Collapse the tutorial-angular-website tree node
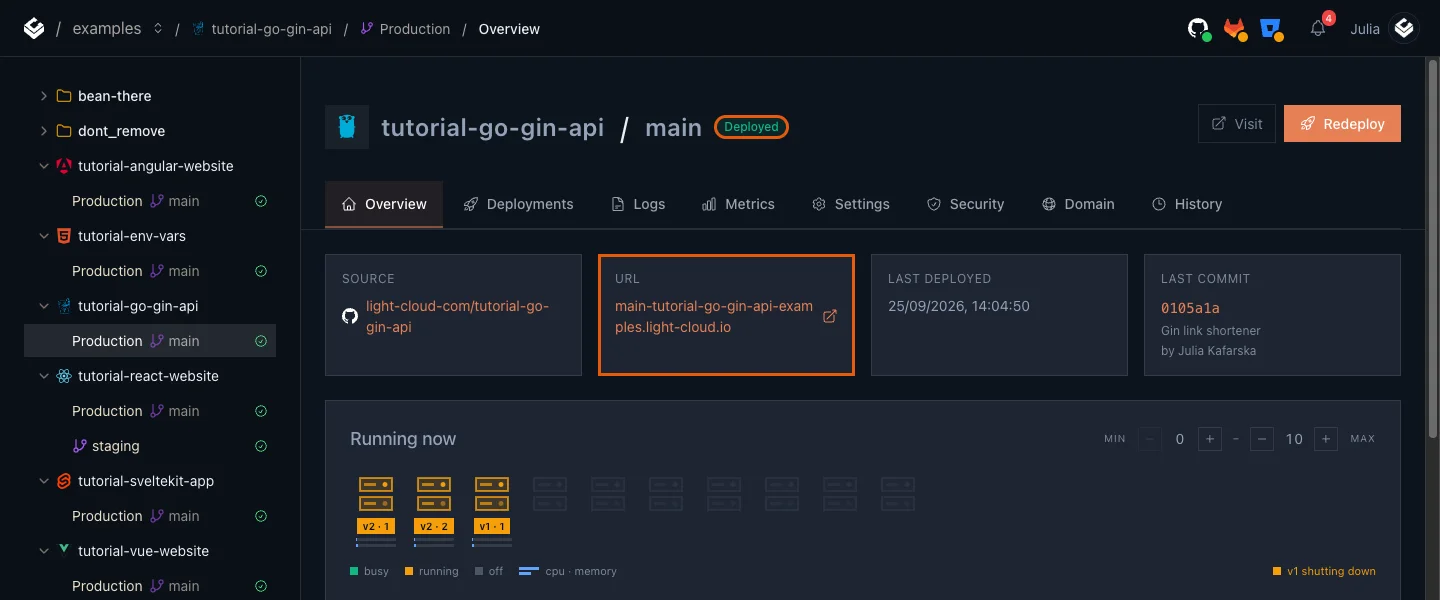Screen dimensions: 1440x600 point(43,166)
